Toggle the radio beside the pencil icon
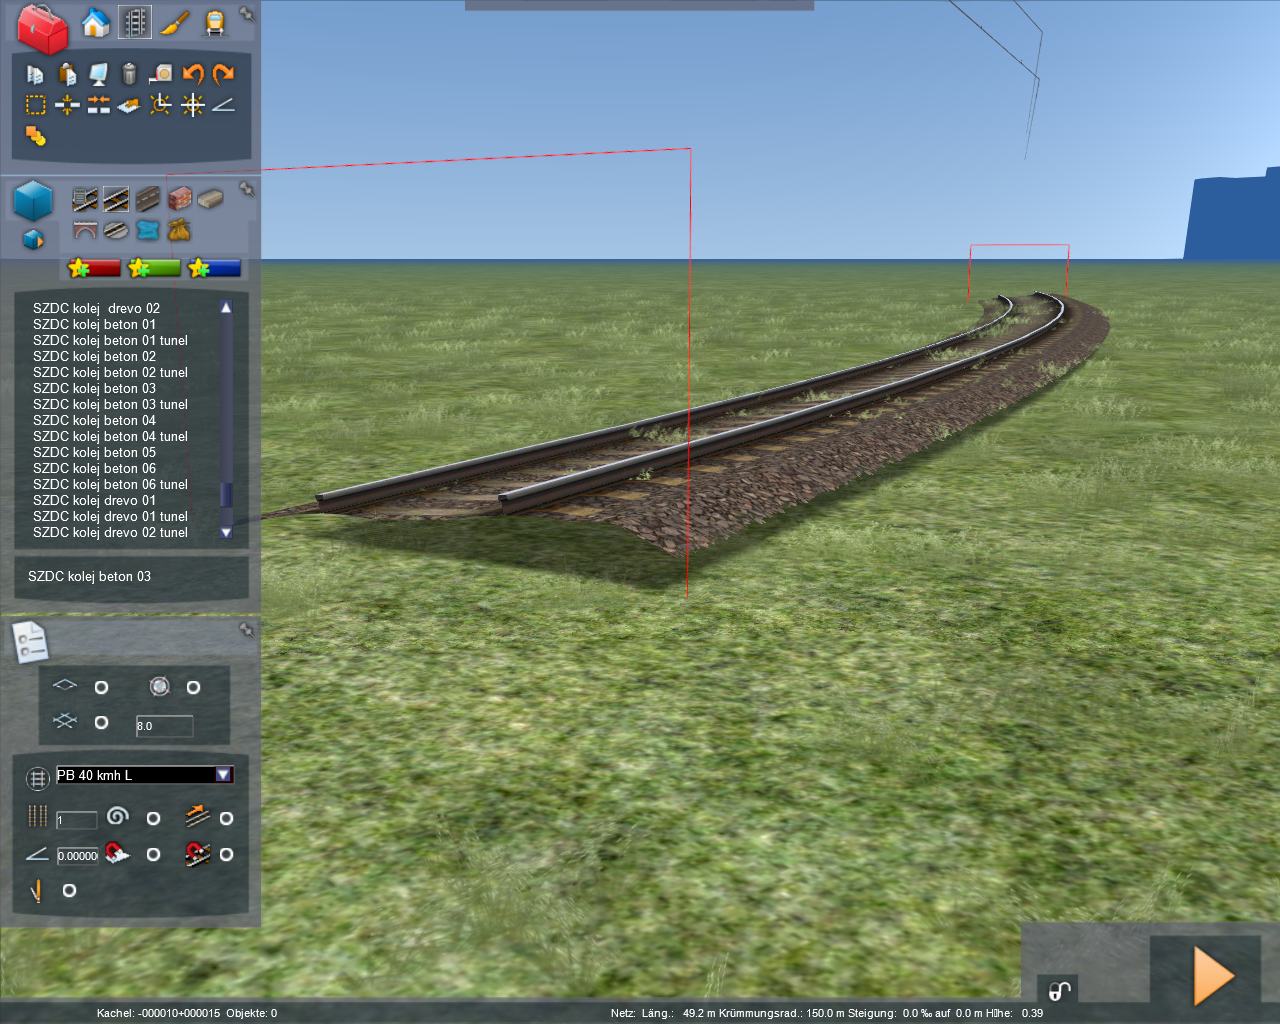Viewport: 1280px width, 1024px height. click(x=69, y=890)
